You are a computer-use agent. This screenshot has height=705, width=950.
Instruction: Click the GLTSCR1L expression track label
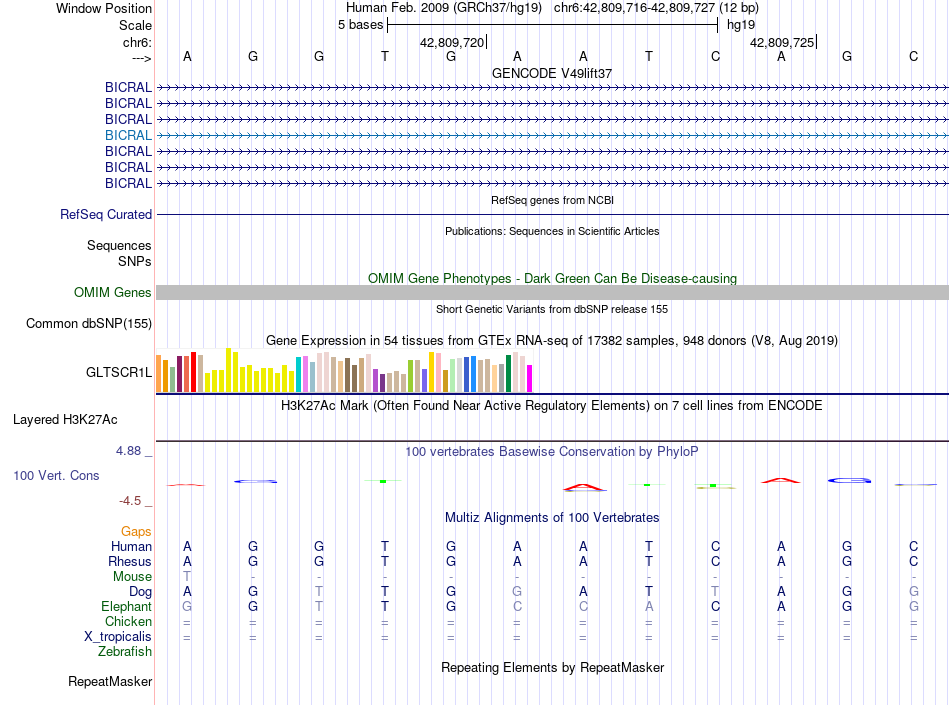pos(119,372)
